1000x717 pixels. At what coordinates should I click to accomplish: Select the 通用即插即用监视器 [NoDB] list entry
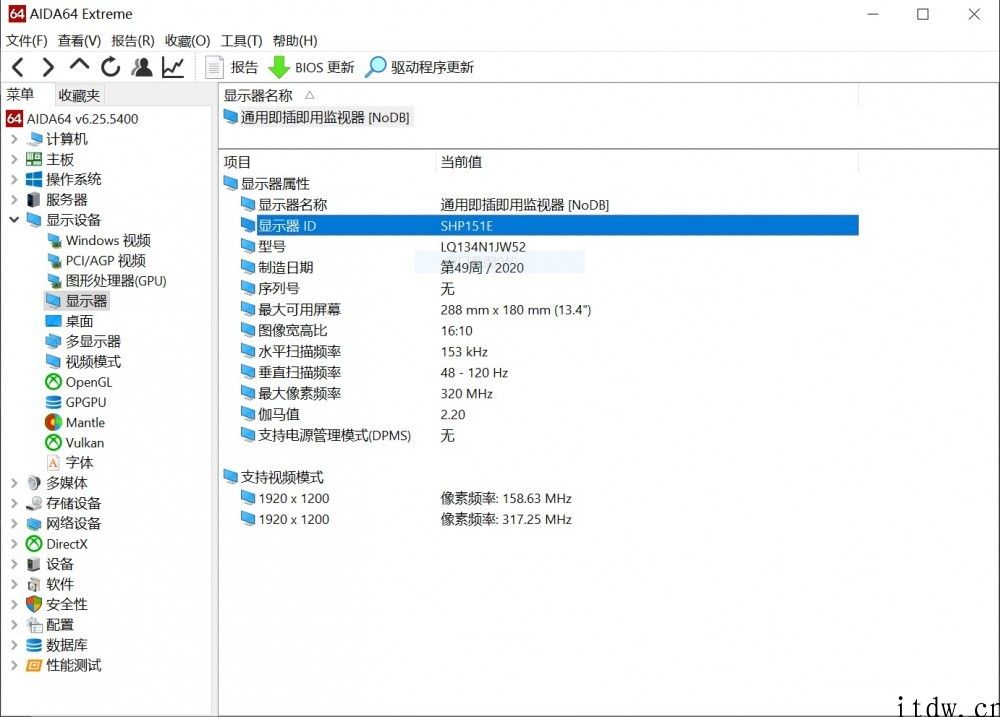click(x=318, y=117)
